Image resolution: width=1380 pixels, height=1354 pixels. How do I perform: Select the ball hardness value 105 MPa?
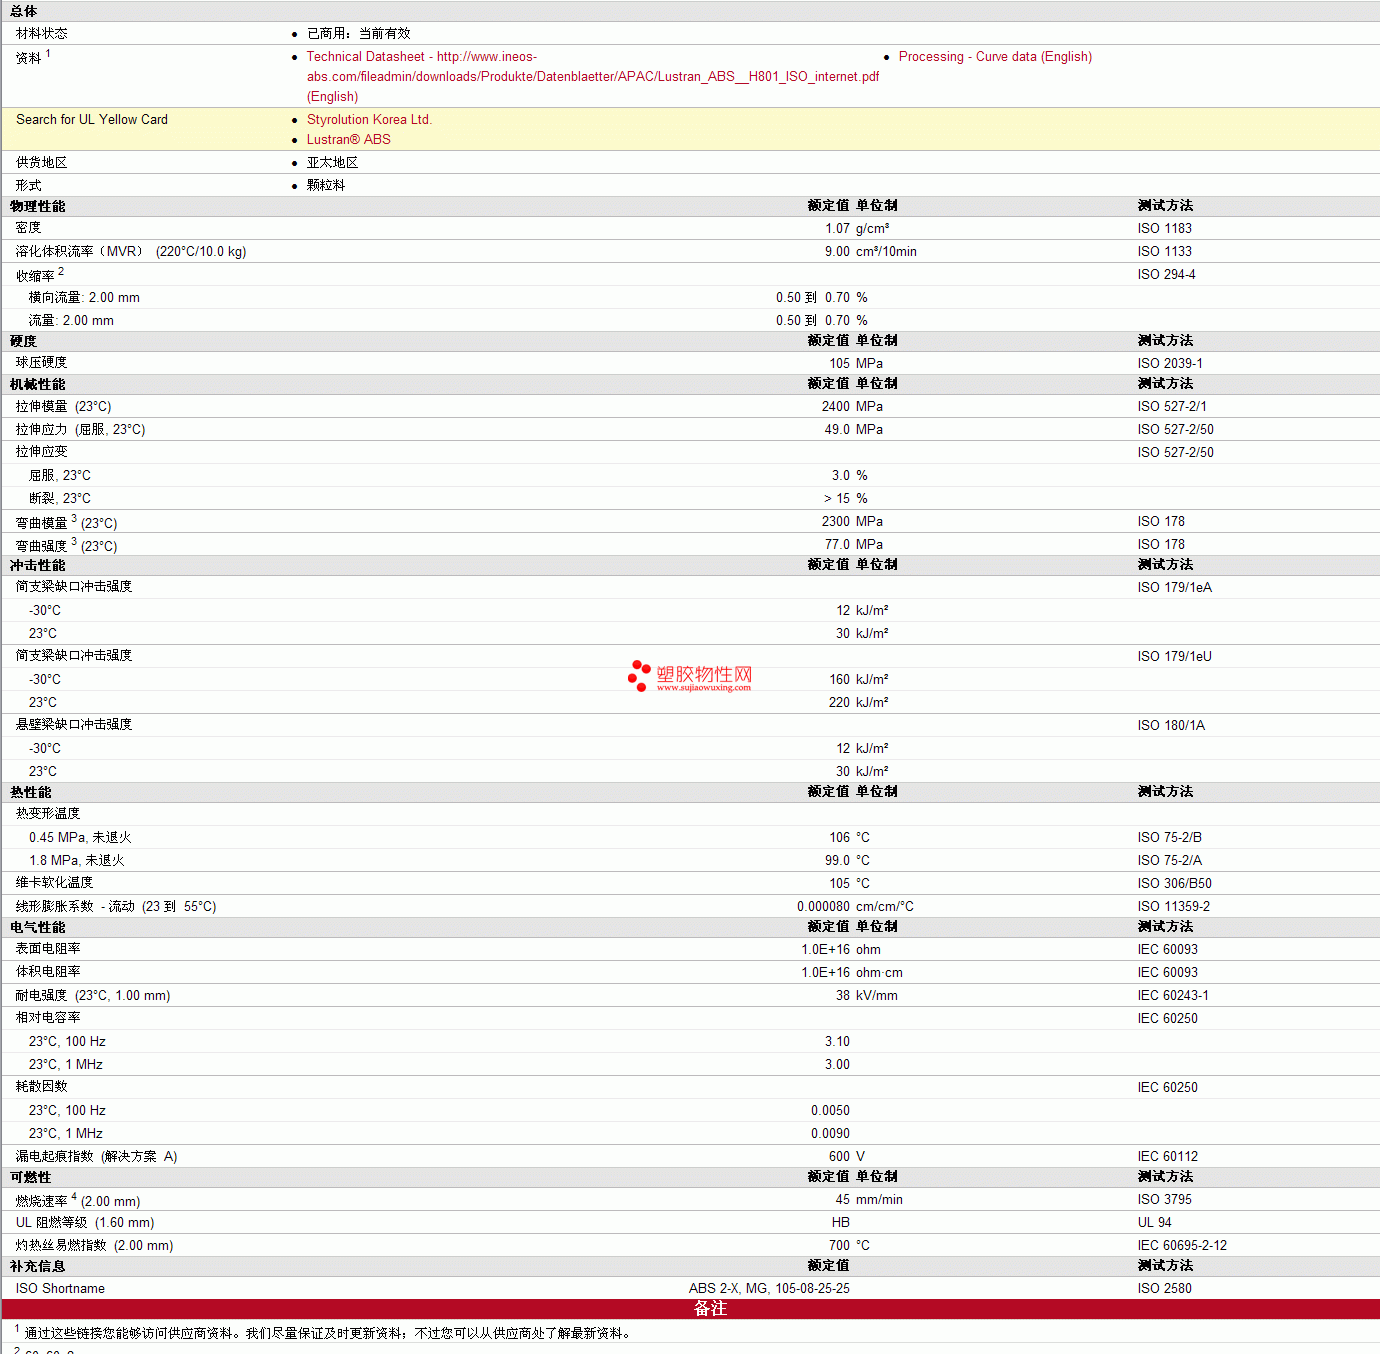coord(856,363)
